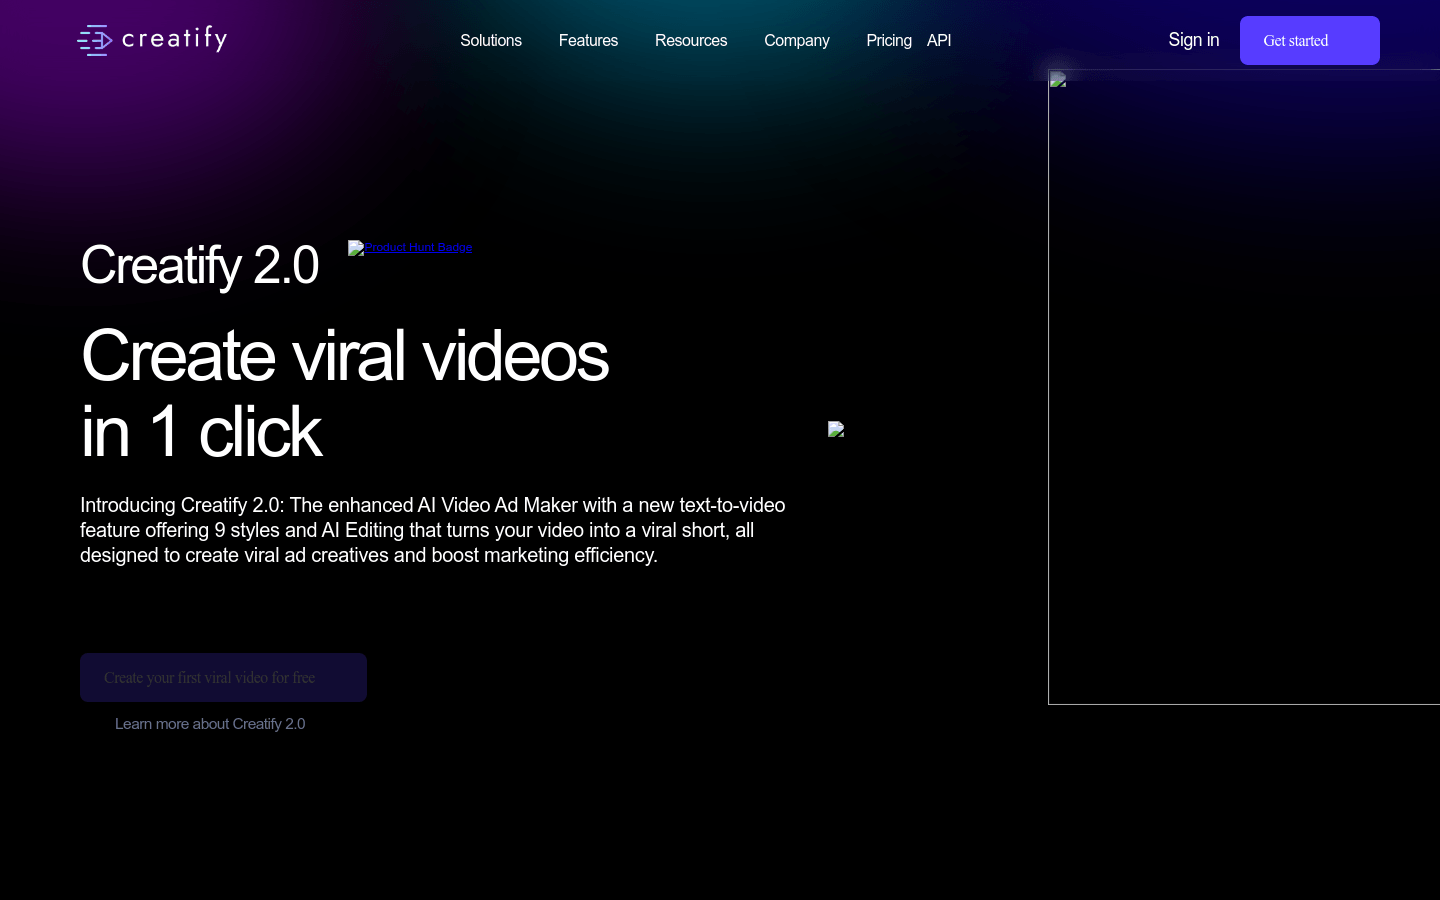Click Create your first viral video for free

[x=223, y=677]
